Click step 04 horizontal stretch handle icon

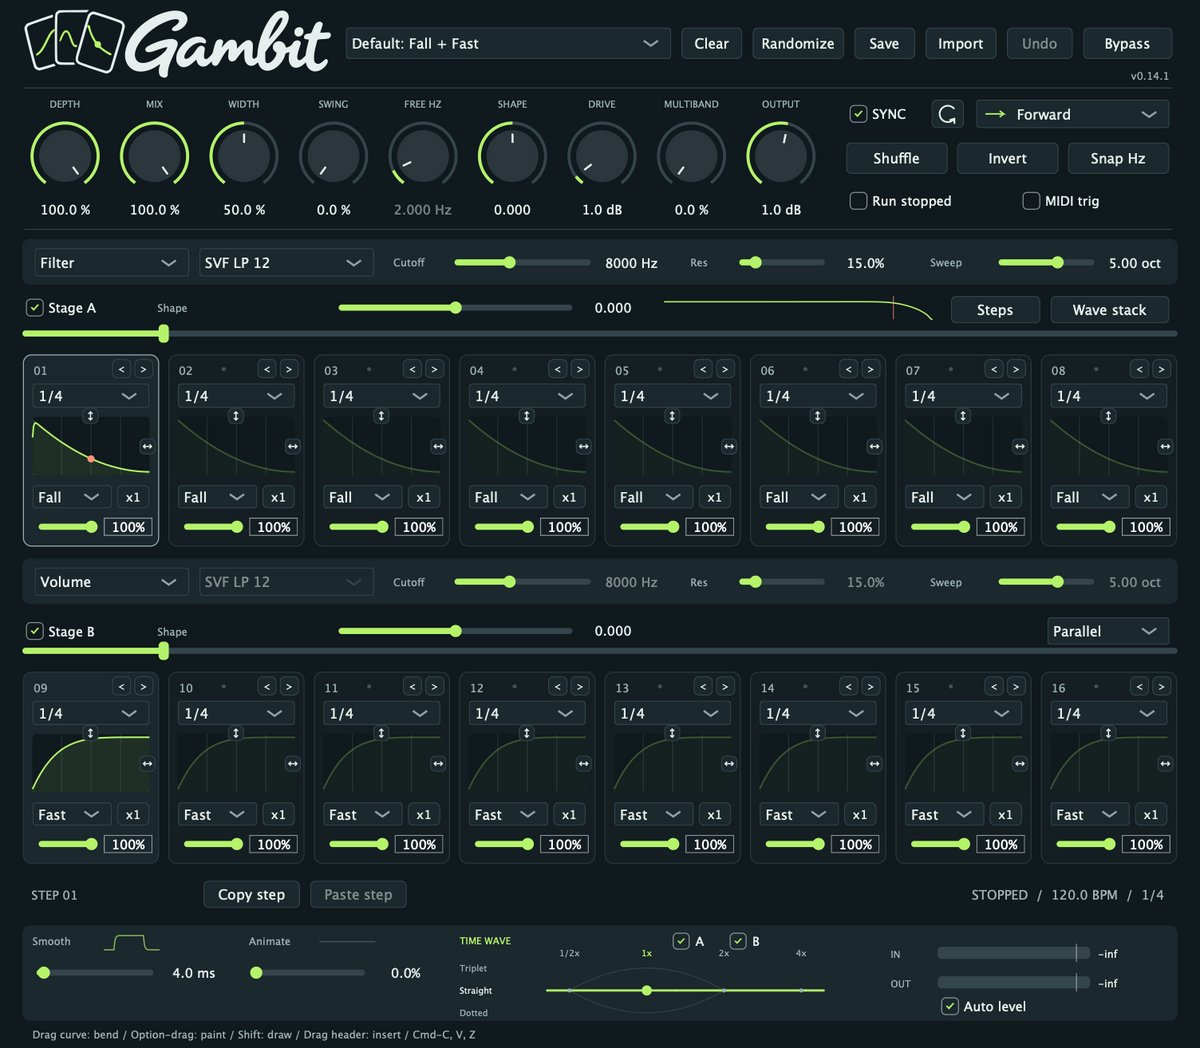584,446
